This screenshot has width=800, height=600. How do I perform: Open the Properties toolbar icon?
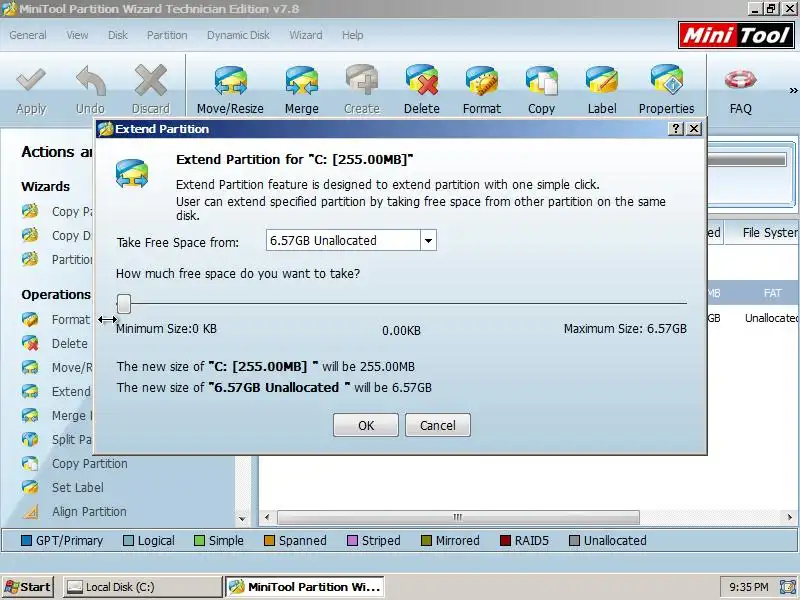tap(666, 81)
